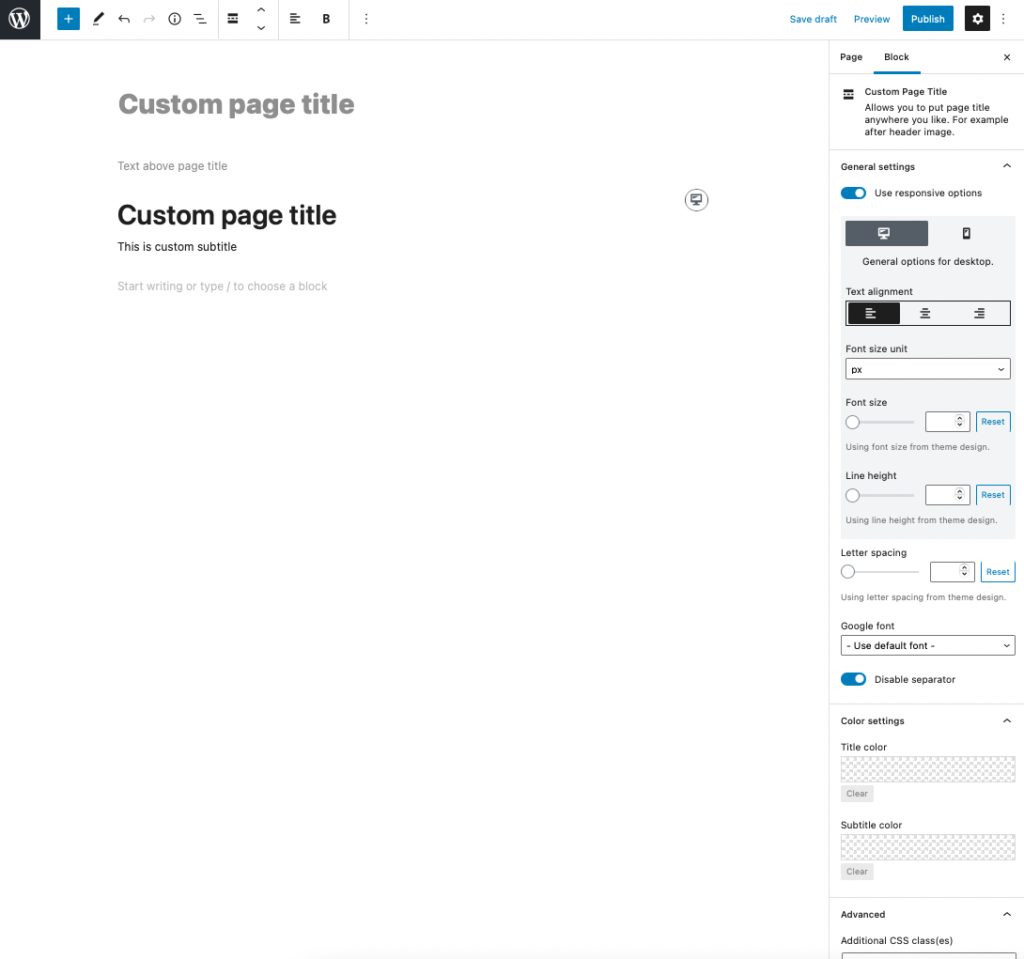Click the editor settings gear icon
The image size is (1024, 959).
coord(977,18)
